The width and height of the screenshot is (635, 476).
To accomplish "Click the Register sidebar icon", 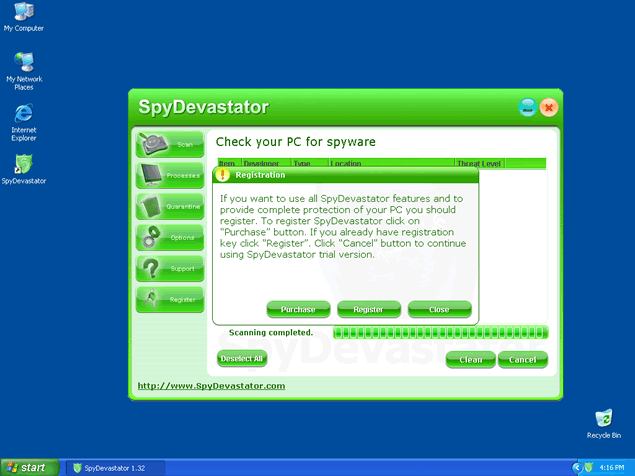I will [x=170, y=299].
